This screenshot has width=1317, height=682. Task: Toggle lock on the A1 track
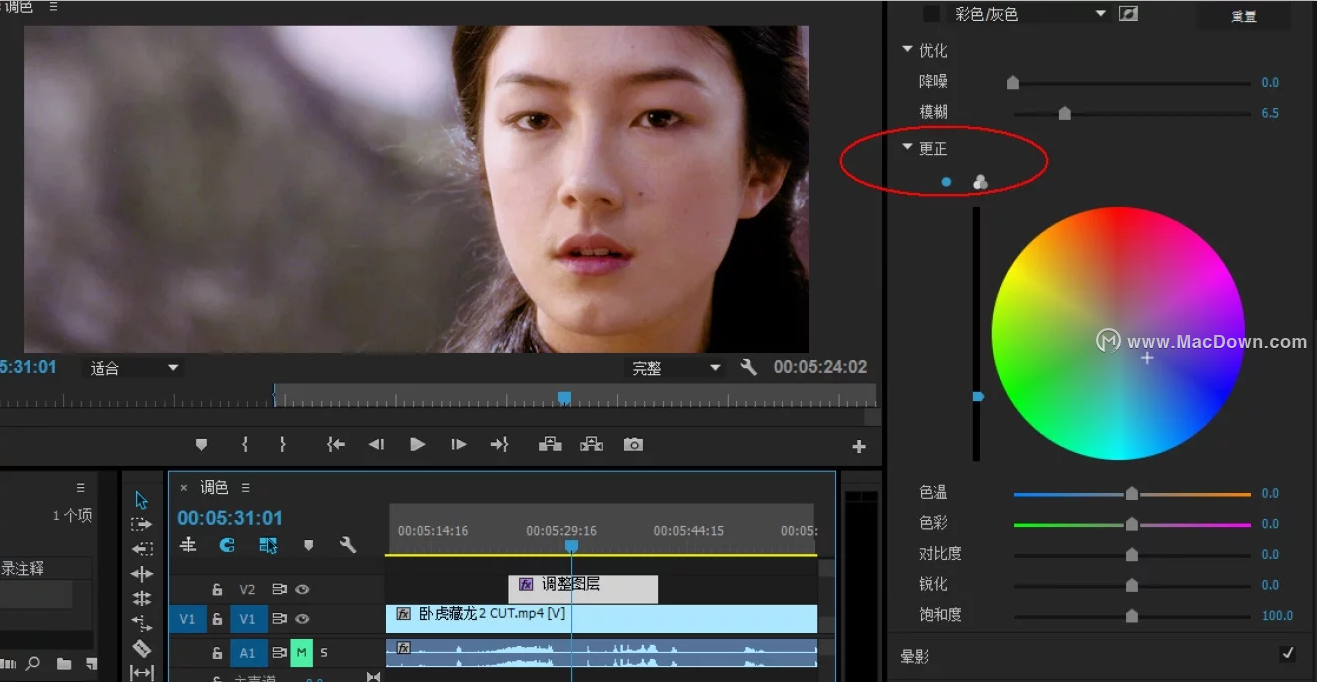tap(217, 653)
